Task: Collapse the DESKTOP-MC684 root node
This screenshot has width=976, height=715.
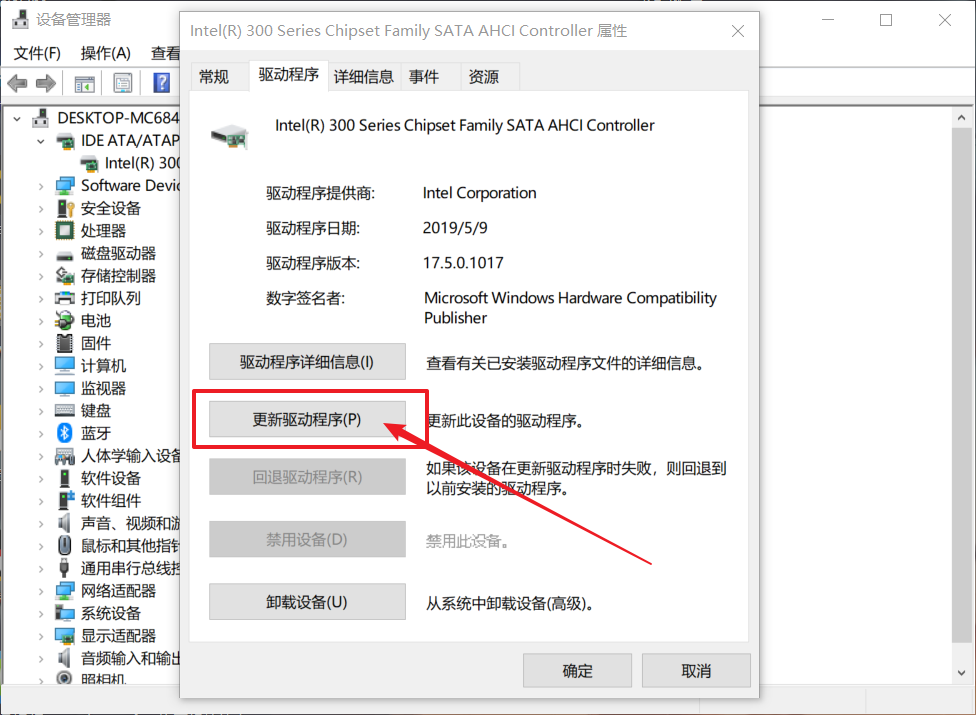Action: pos(17,118)
